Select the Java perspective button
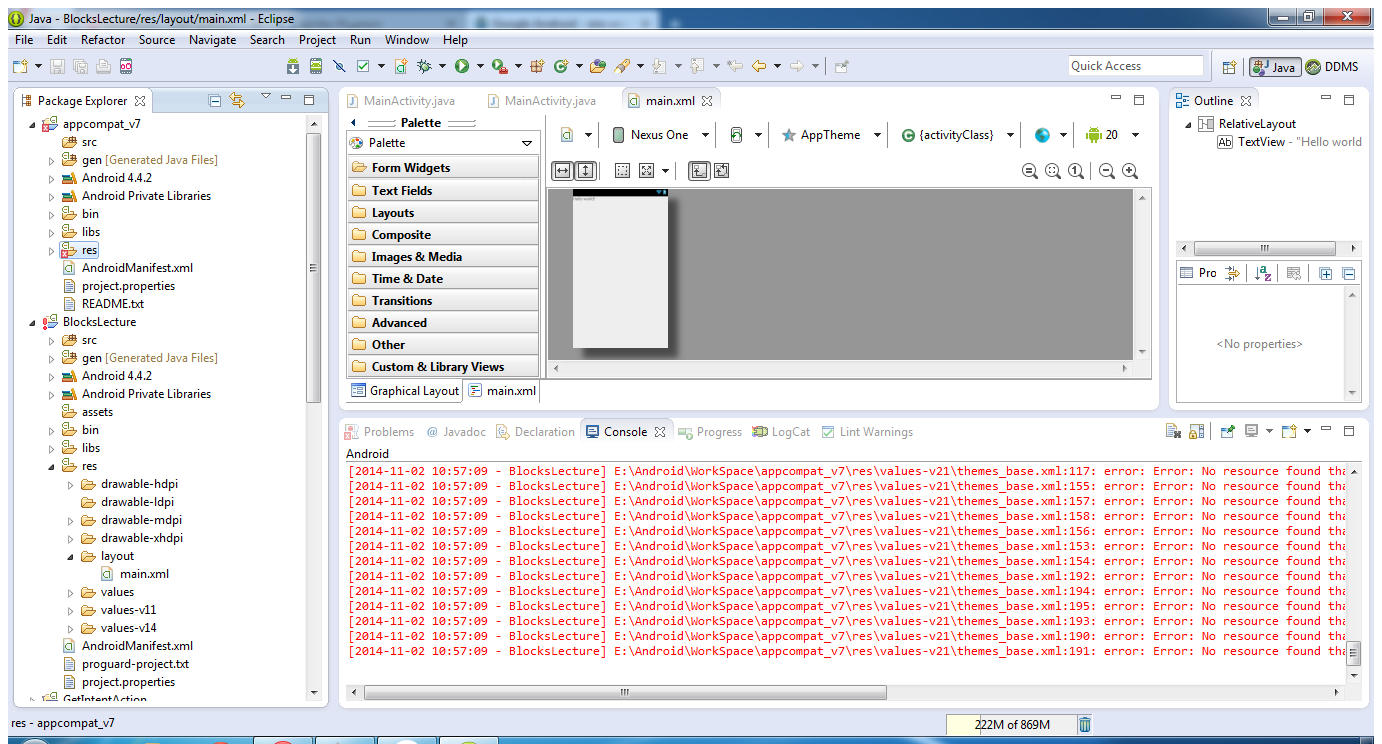The height and width of the screenshot is (744, 1382). [x=1275, y=67]
